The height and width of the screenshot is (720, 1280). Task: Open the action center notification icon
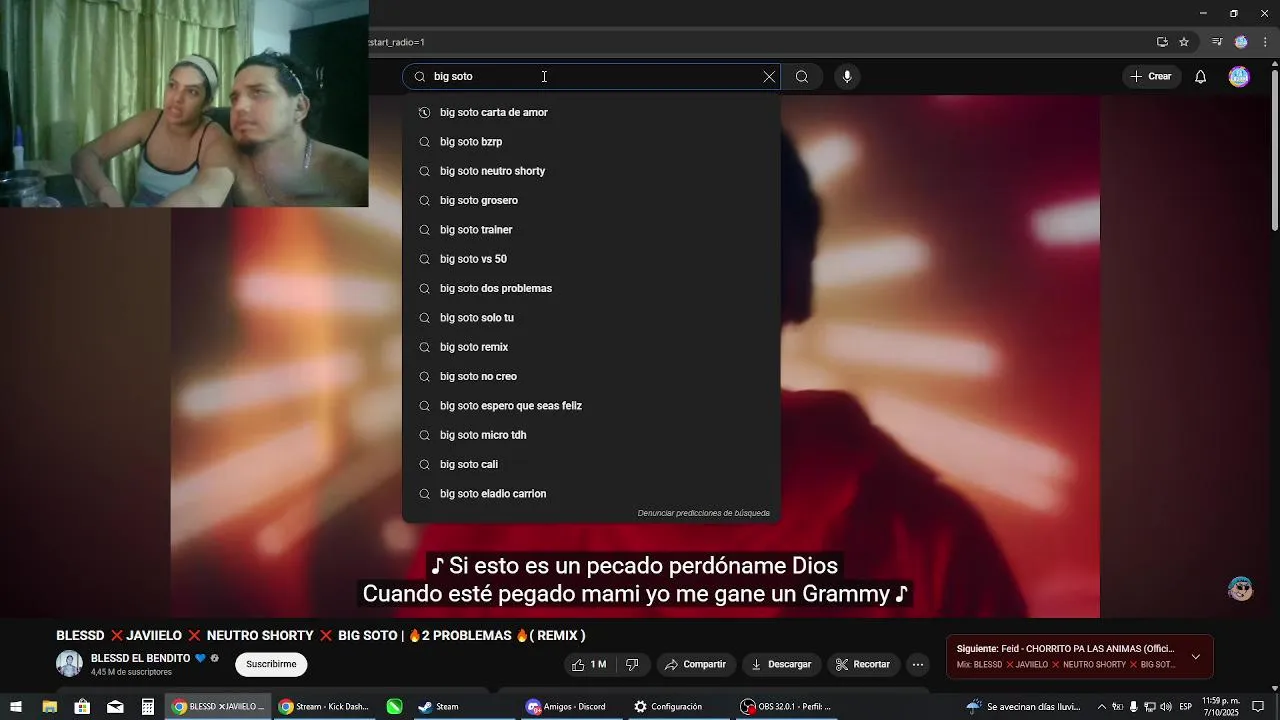click(x=1259, y=706)
